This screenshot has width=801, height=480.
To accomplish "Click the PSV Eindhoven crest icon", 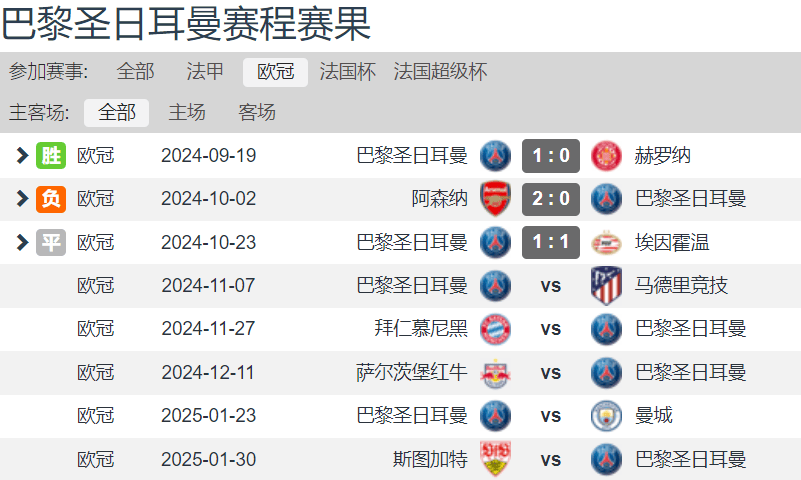I will [606, 243].
